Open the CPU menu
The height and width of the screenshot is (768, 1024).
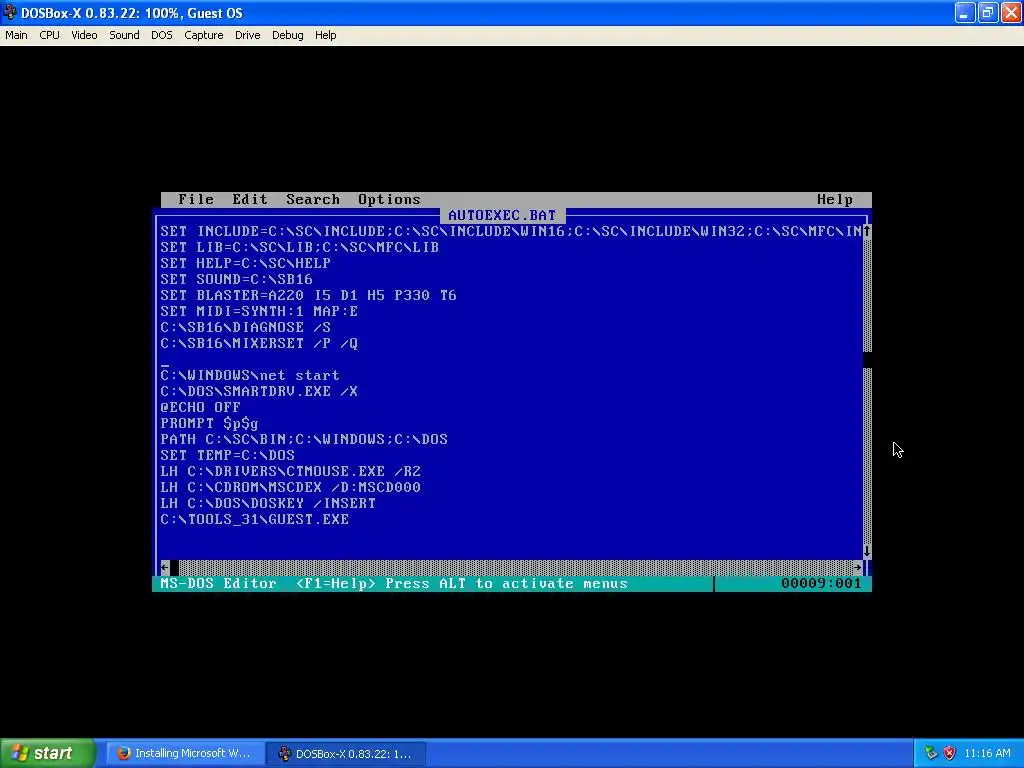click(x=49, y=35)
